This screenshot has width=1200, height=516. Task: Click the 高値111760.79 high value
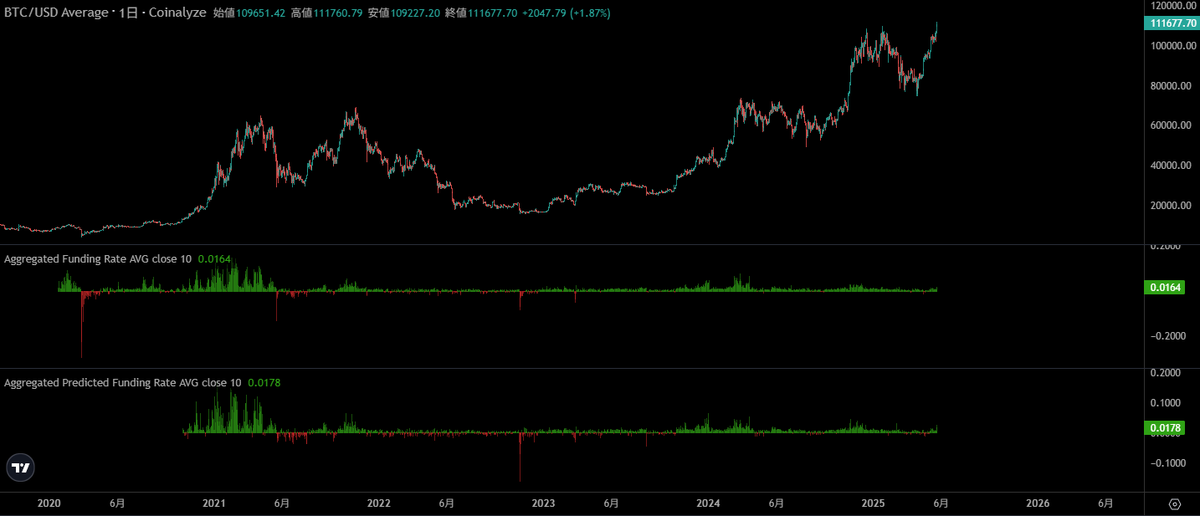327,13
